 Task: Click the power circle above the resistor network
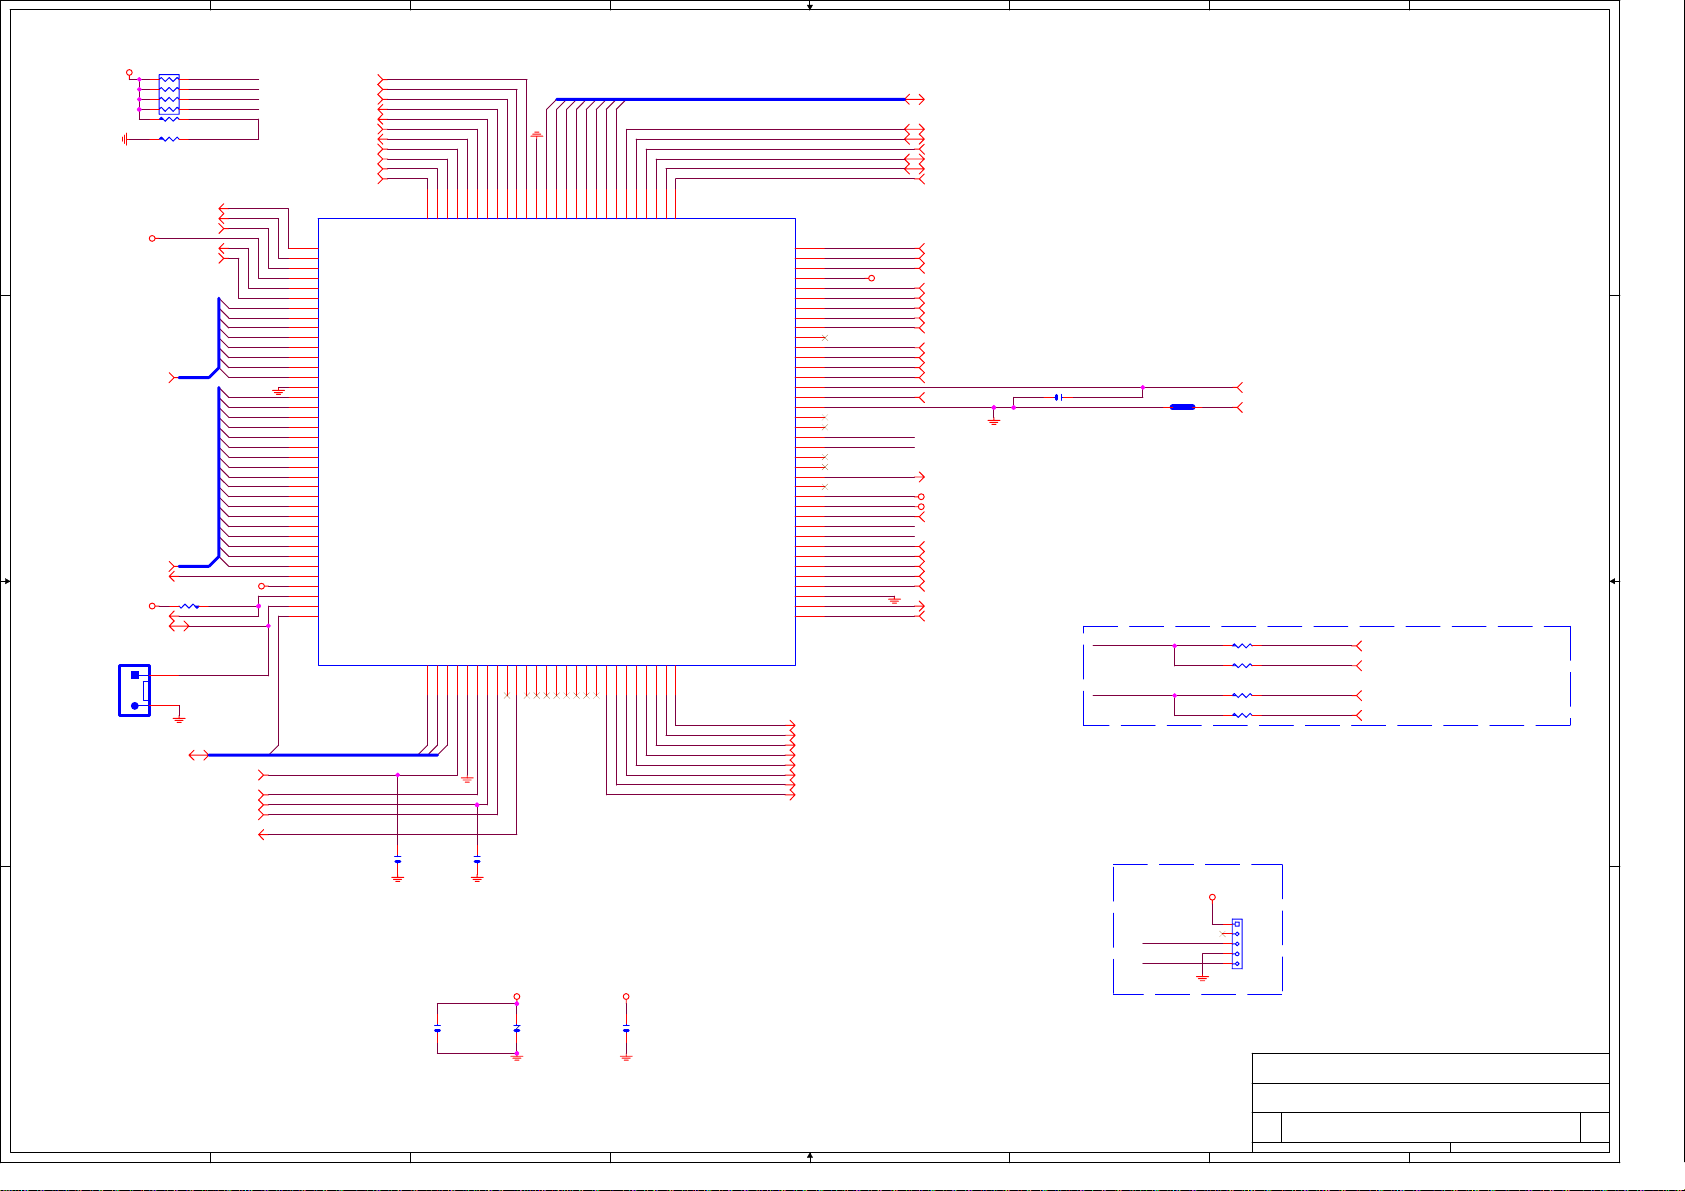point(129,73)
